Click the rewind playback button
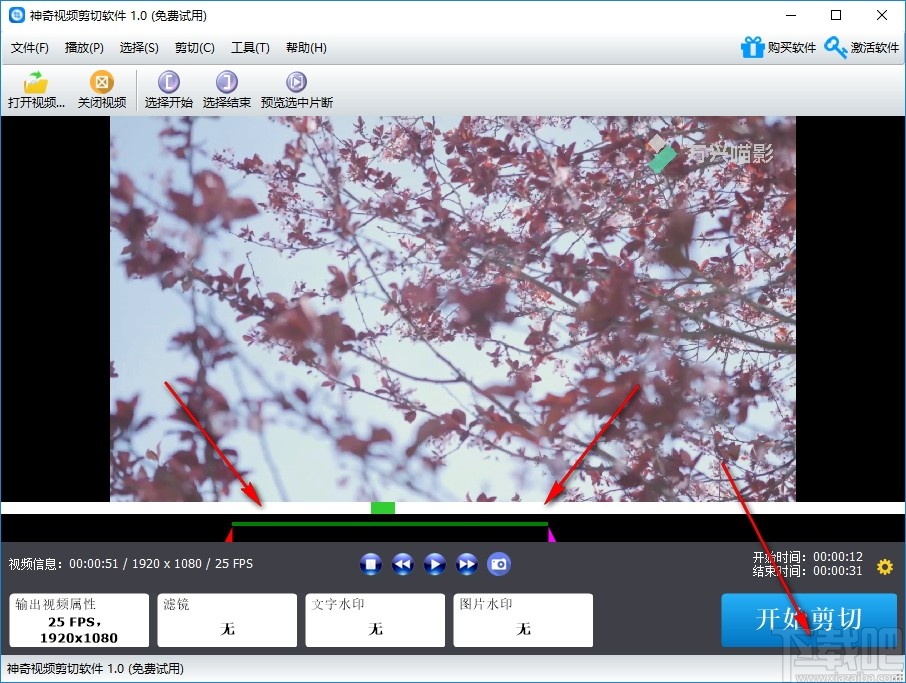Viewport: 906px width, 683px height. [403, 564]
